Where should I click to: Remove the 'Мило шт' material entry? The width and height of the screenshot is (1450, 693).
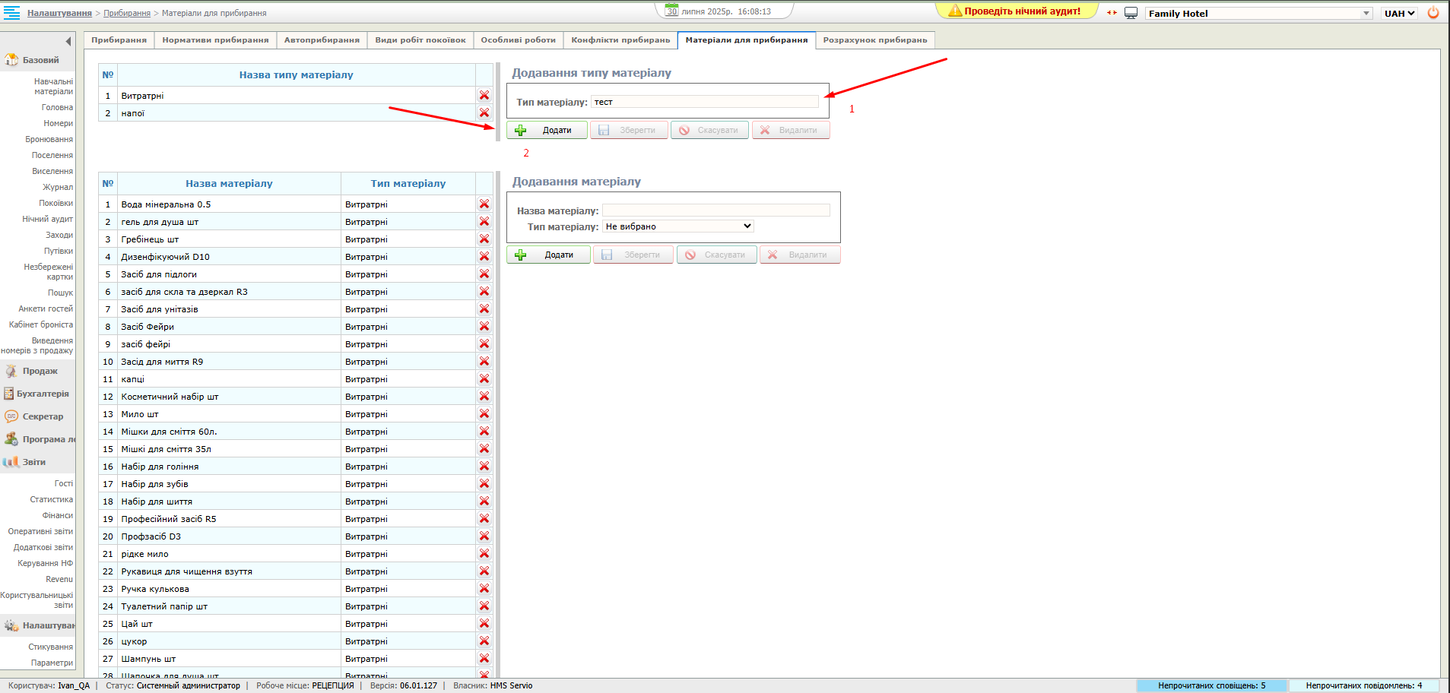(484, 414)
